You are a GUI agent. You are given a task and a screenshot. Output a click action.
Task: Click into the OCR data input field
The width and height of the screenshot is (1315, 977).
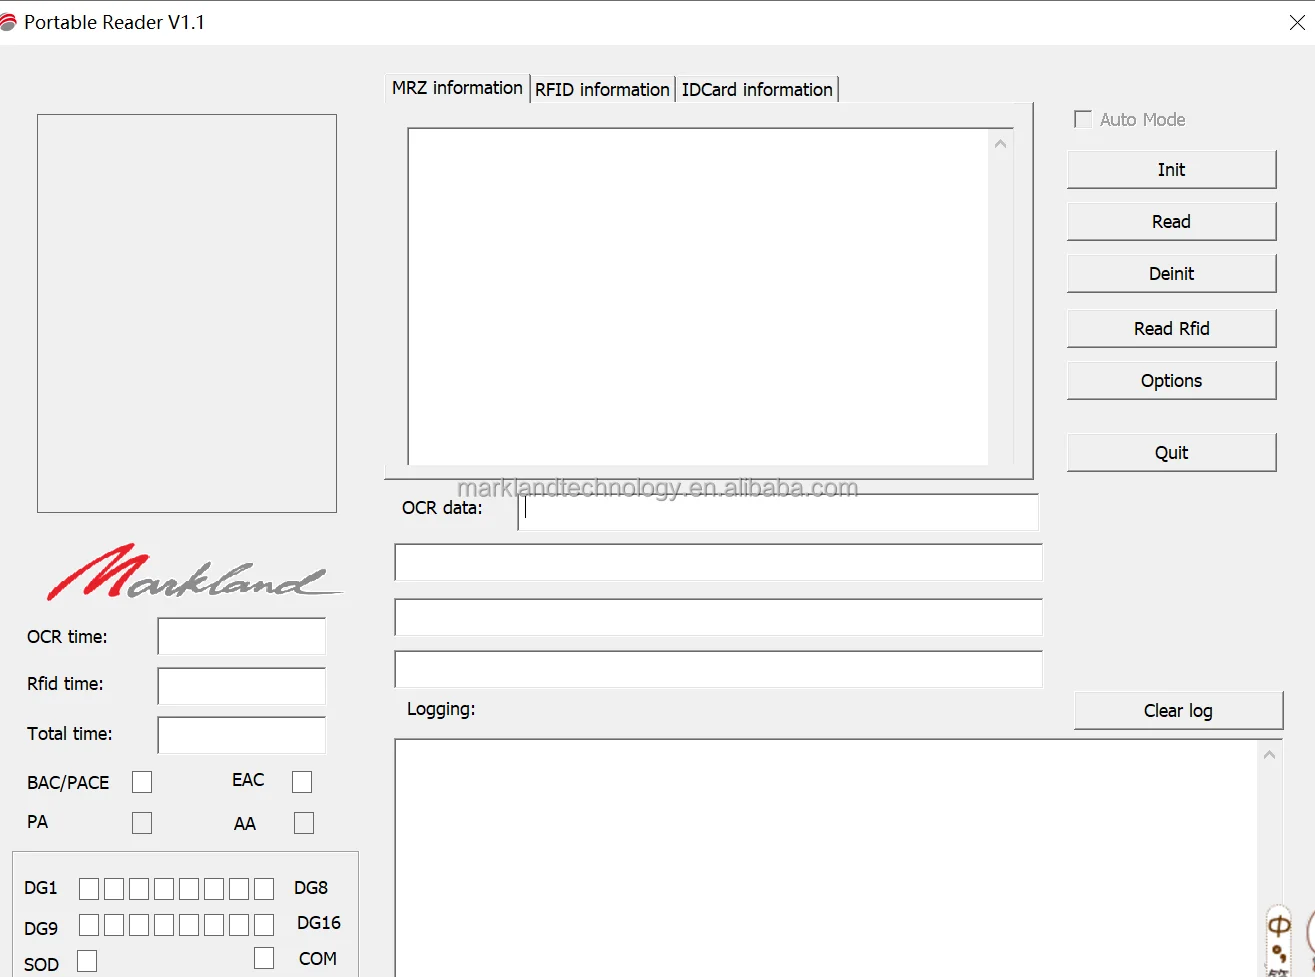[x=778, y=512]
